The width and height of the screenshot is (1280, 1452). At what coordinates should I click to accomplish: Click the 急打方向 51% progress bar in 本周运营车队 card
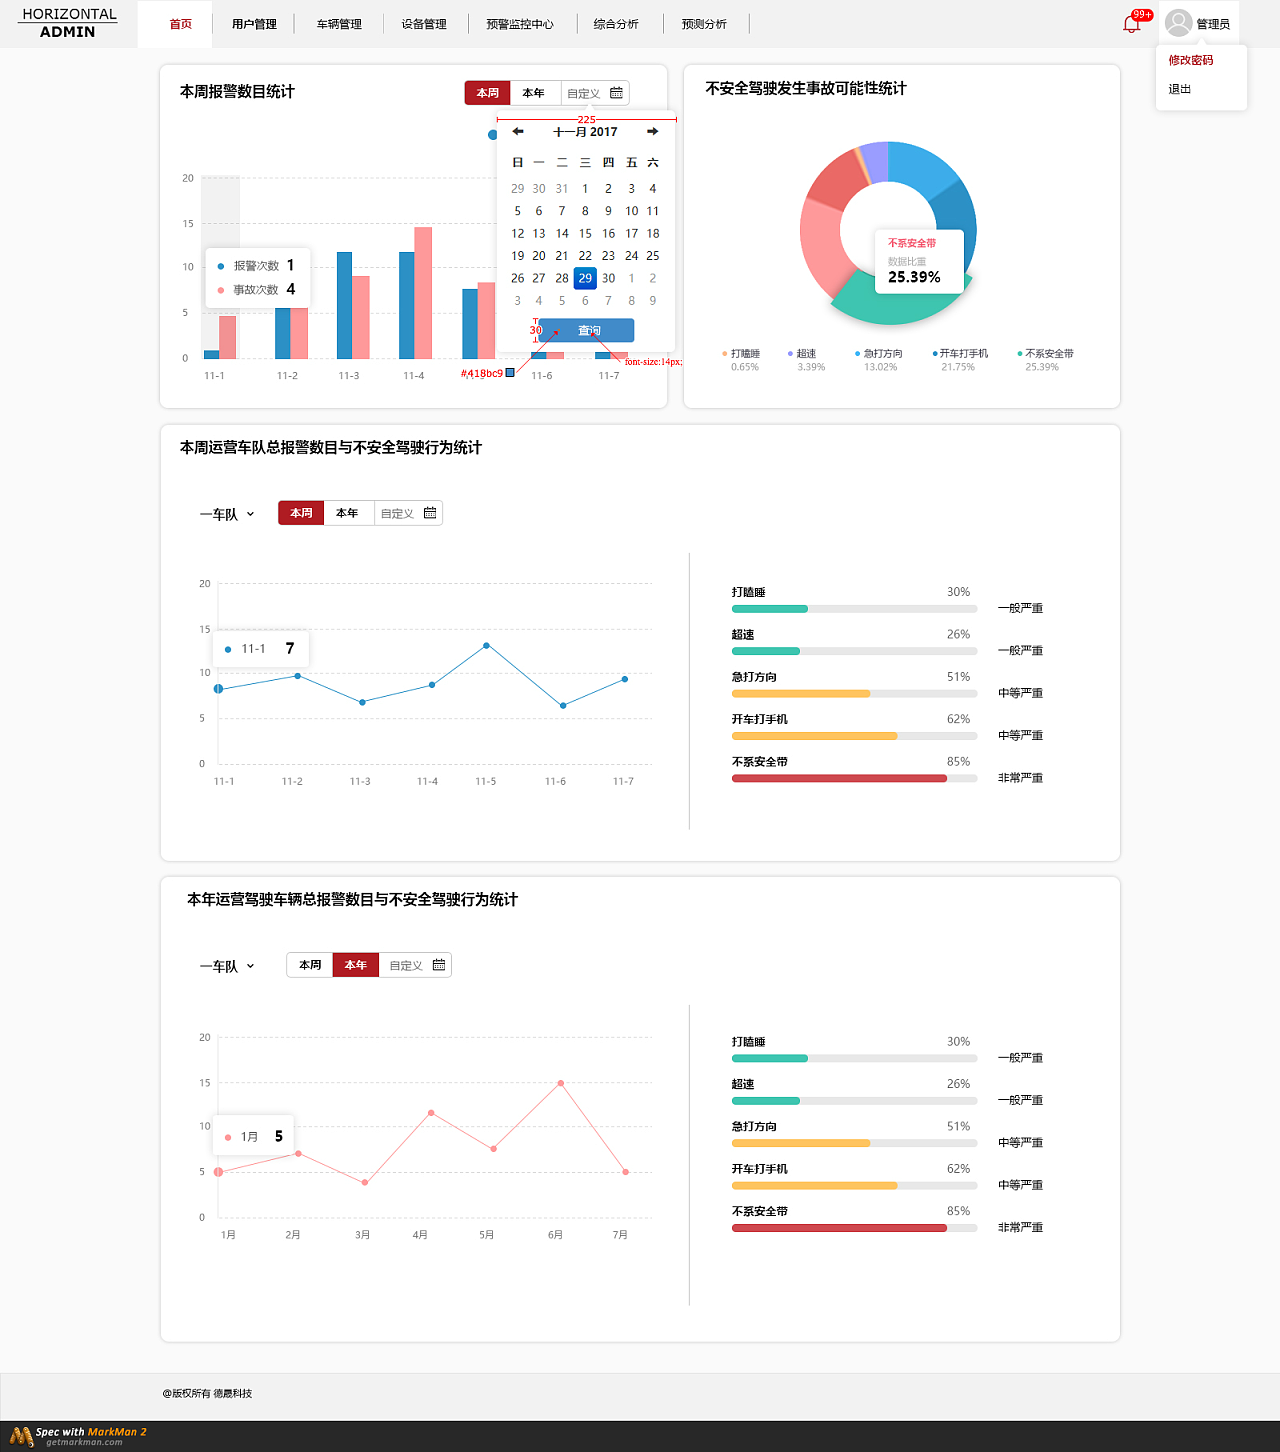[854, 694]
